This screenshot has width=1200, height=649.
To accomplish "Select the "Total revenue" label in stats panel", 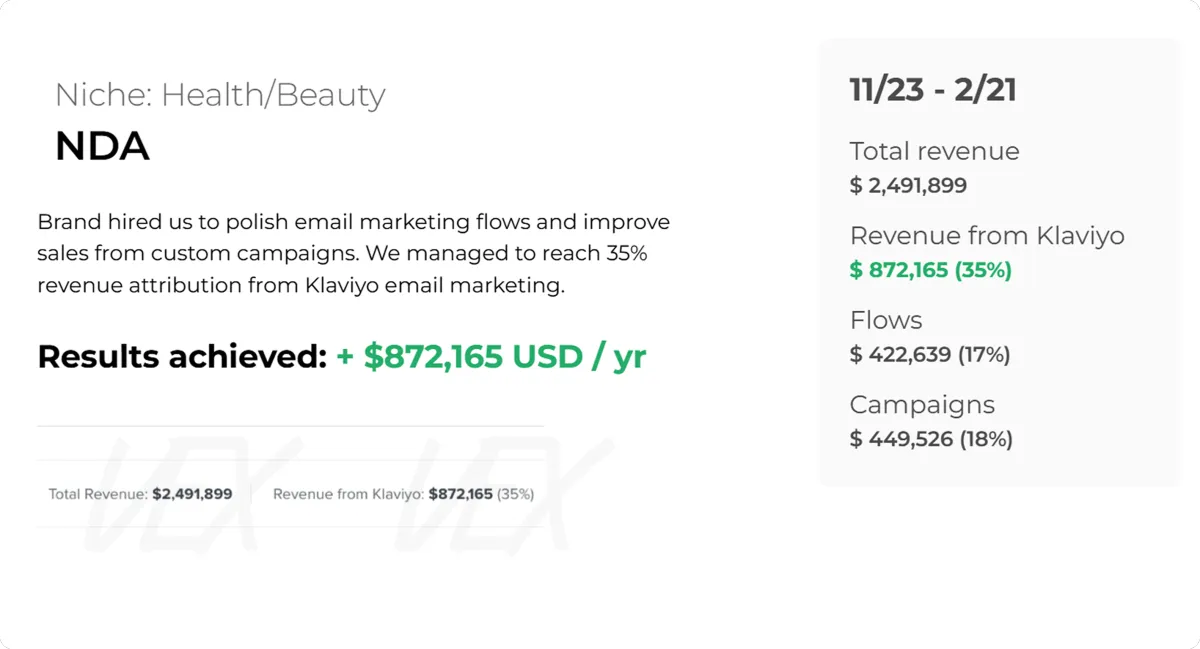I will 934,151.
